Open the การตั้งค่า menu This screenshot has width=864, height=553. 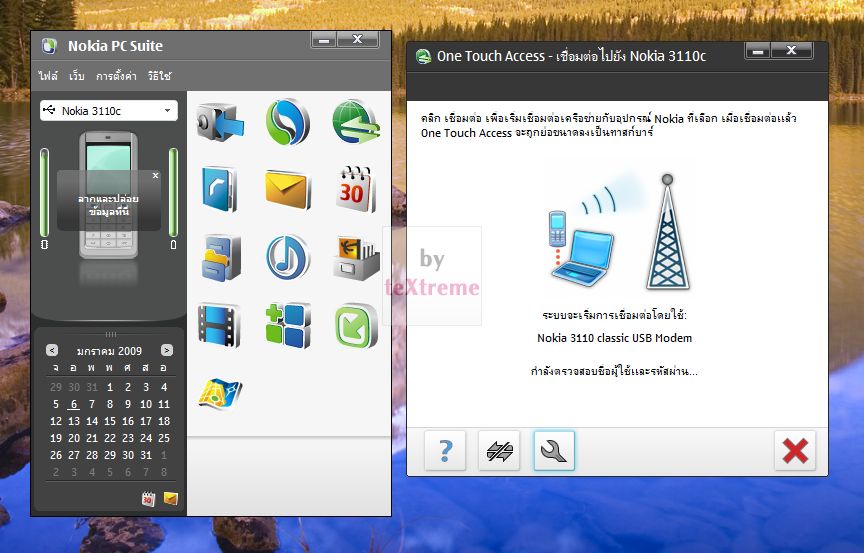coord(116,76)
